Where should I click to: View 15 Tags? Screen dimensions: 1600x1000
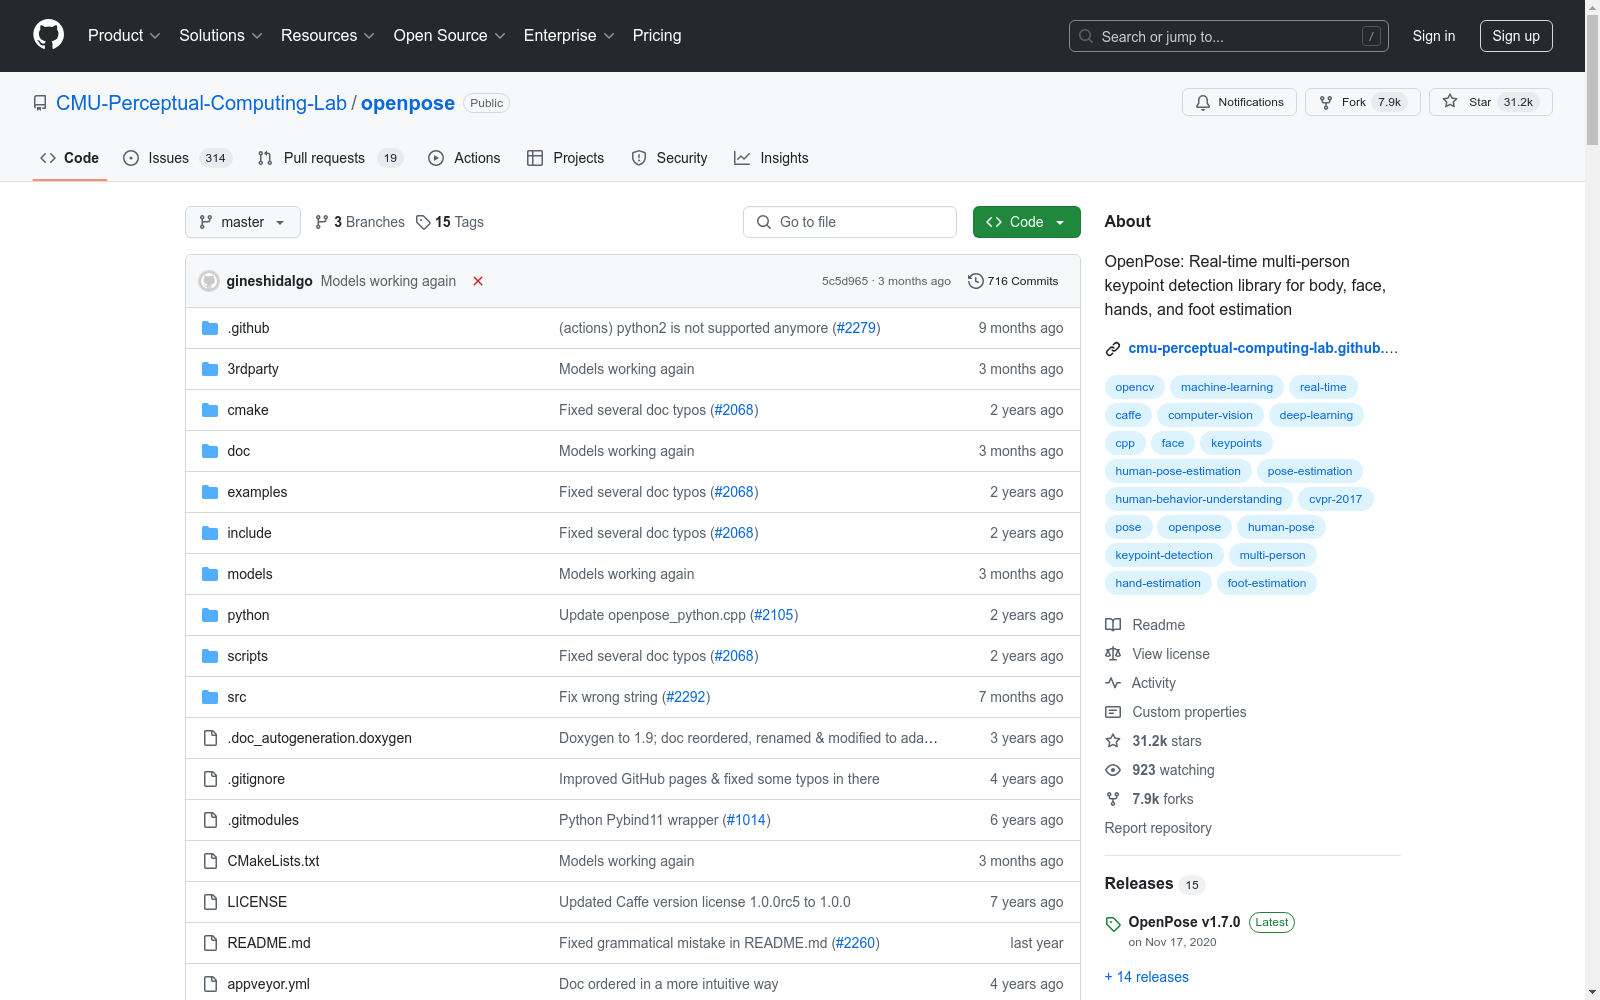(450, 222)
